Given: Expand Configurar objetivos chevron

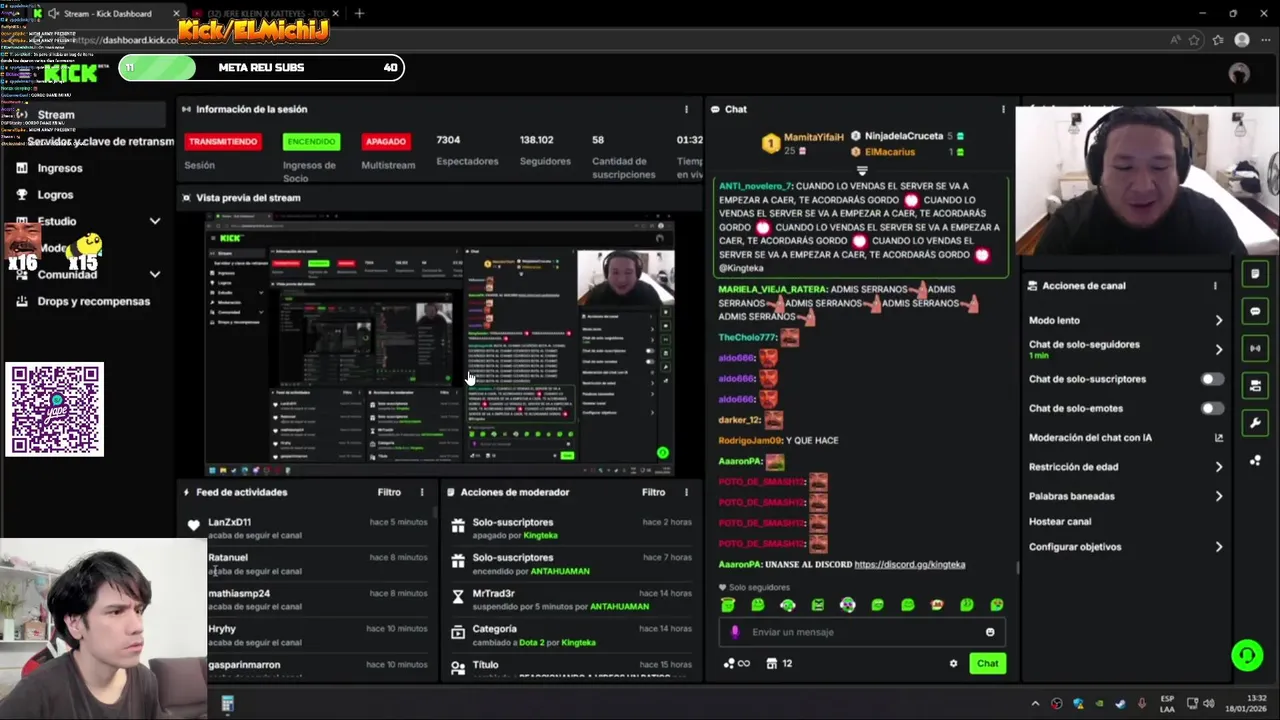Looking at the screenshot, I should coord(1218,547).
